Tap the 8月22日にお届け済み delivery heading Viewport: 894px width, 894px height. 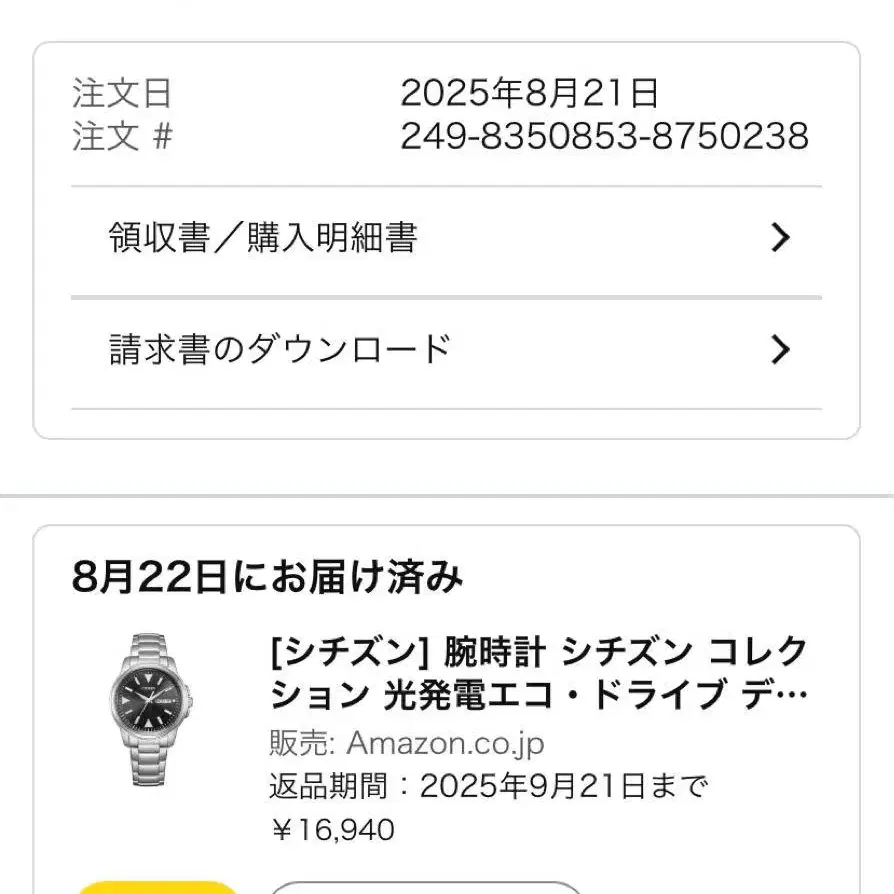(268, 577)
